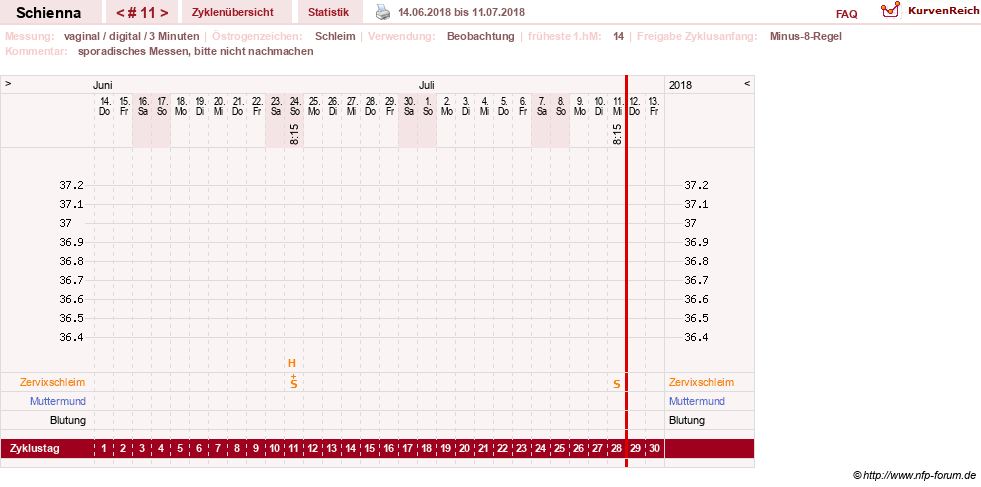
Task: Click the date header 13. Fr
Action: tap(654, 106)
